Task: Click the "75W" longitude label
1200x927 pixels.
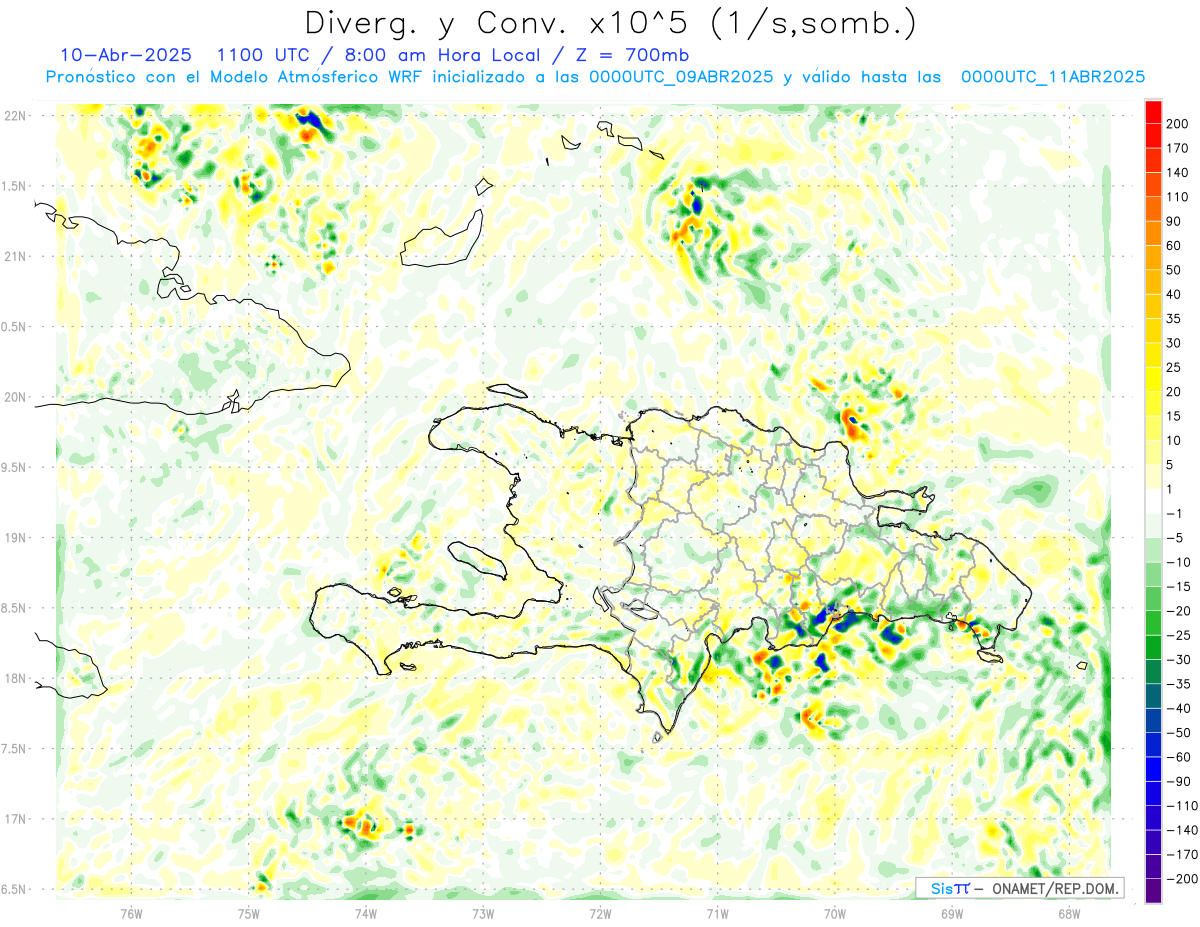Action: (249, 913)
